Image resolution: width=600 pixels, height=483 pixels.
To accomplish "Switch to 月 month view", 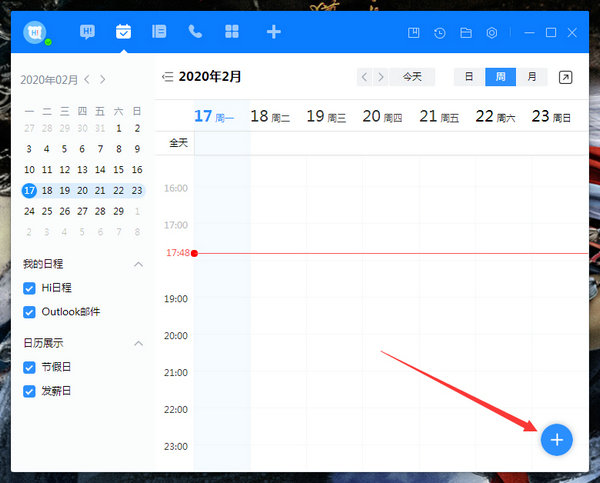I will [x=531, y=77].
